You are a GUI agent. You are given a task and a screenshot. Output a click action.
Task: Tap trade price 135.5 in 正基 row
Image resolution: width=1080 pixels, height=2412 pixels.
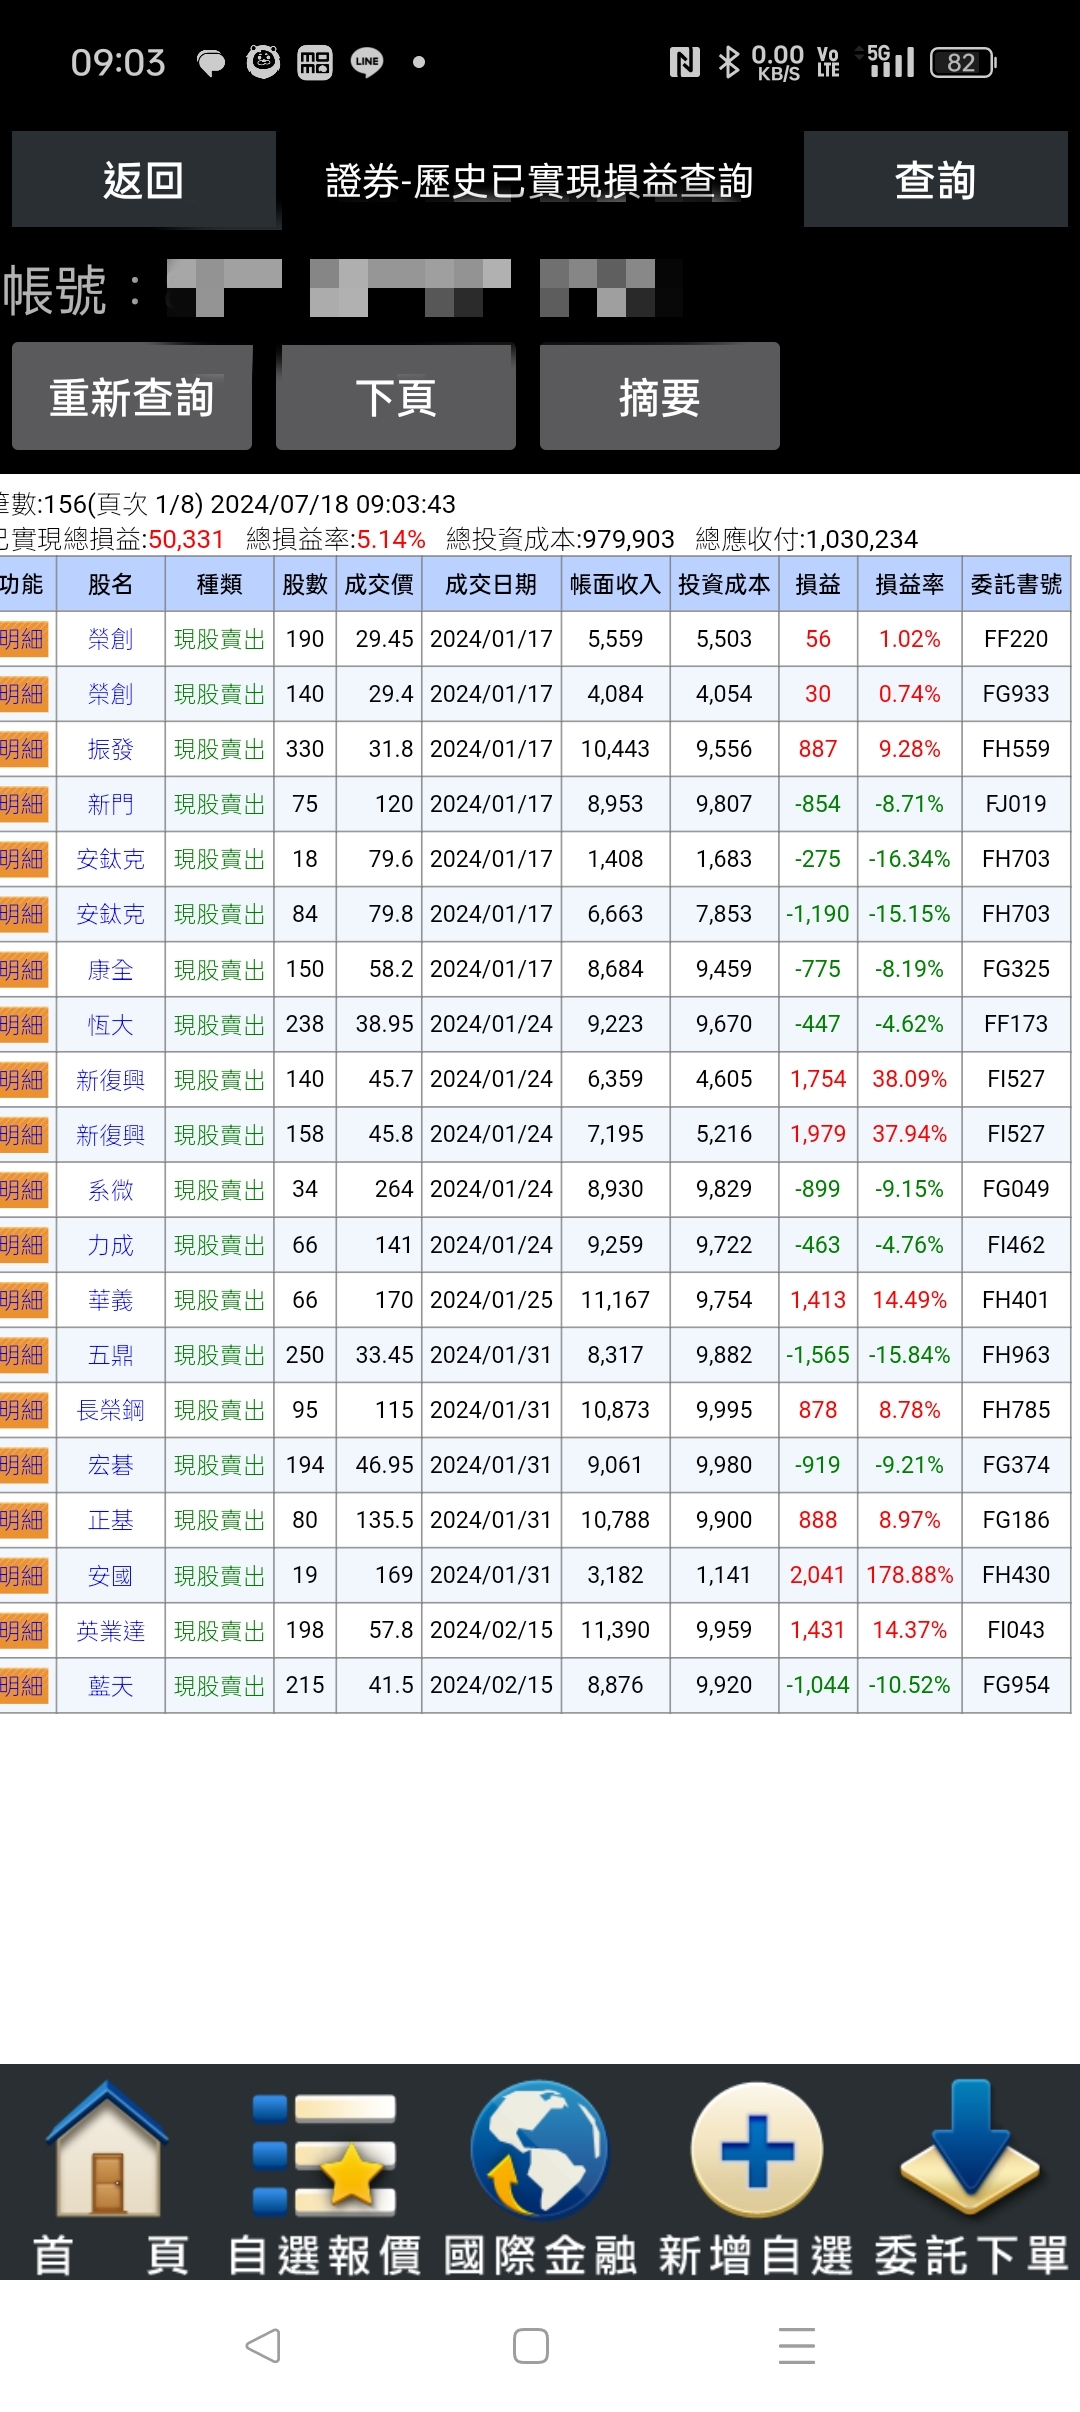click(385, 1520)
